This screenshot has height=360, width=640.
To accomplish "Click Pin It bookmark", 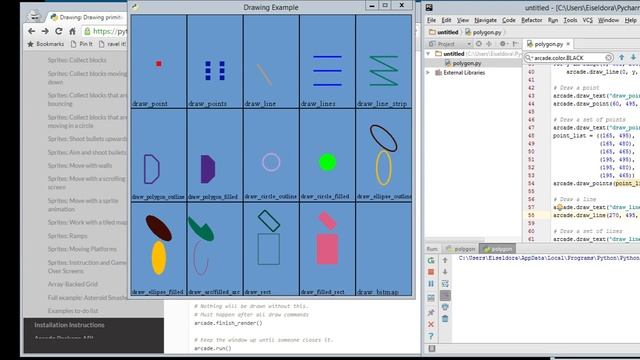I will click(82, 44).
